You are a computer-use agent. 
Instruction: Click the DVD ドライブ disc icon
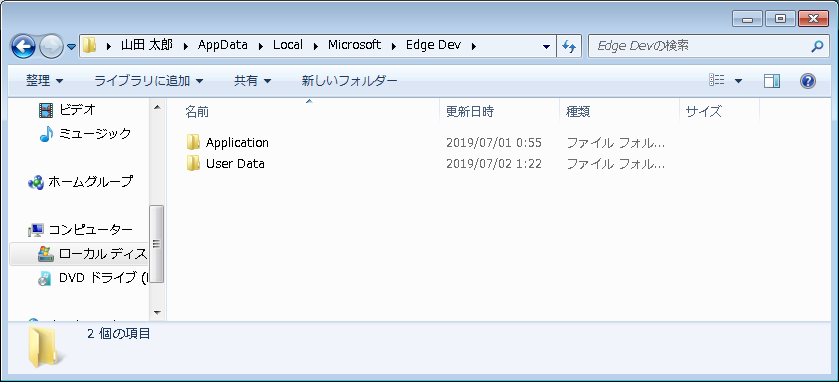(x=45, y=278)
